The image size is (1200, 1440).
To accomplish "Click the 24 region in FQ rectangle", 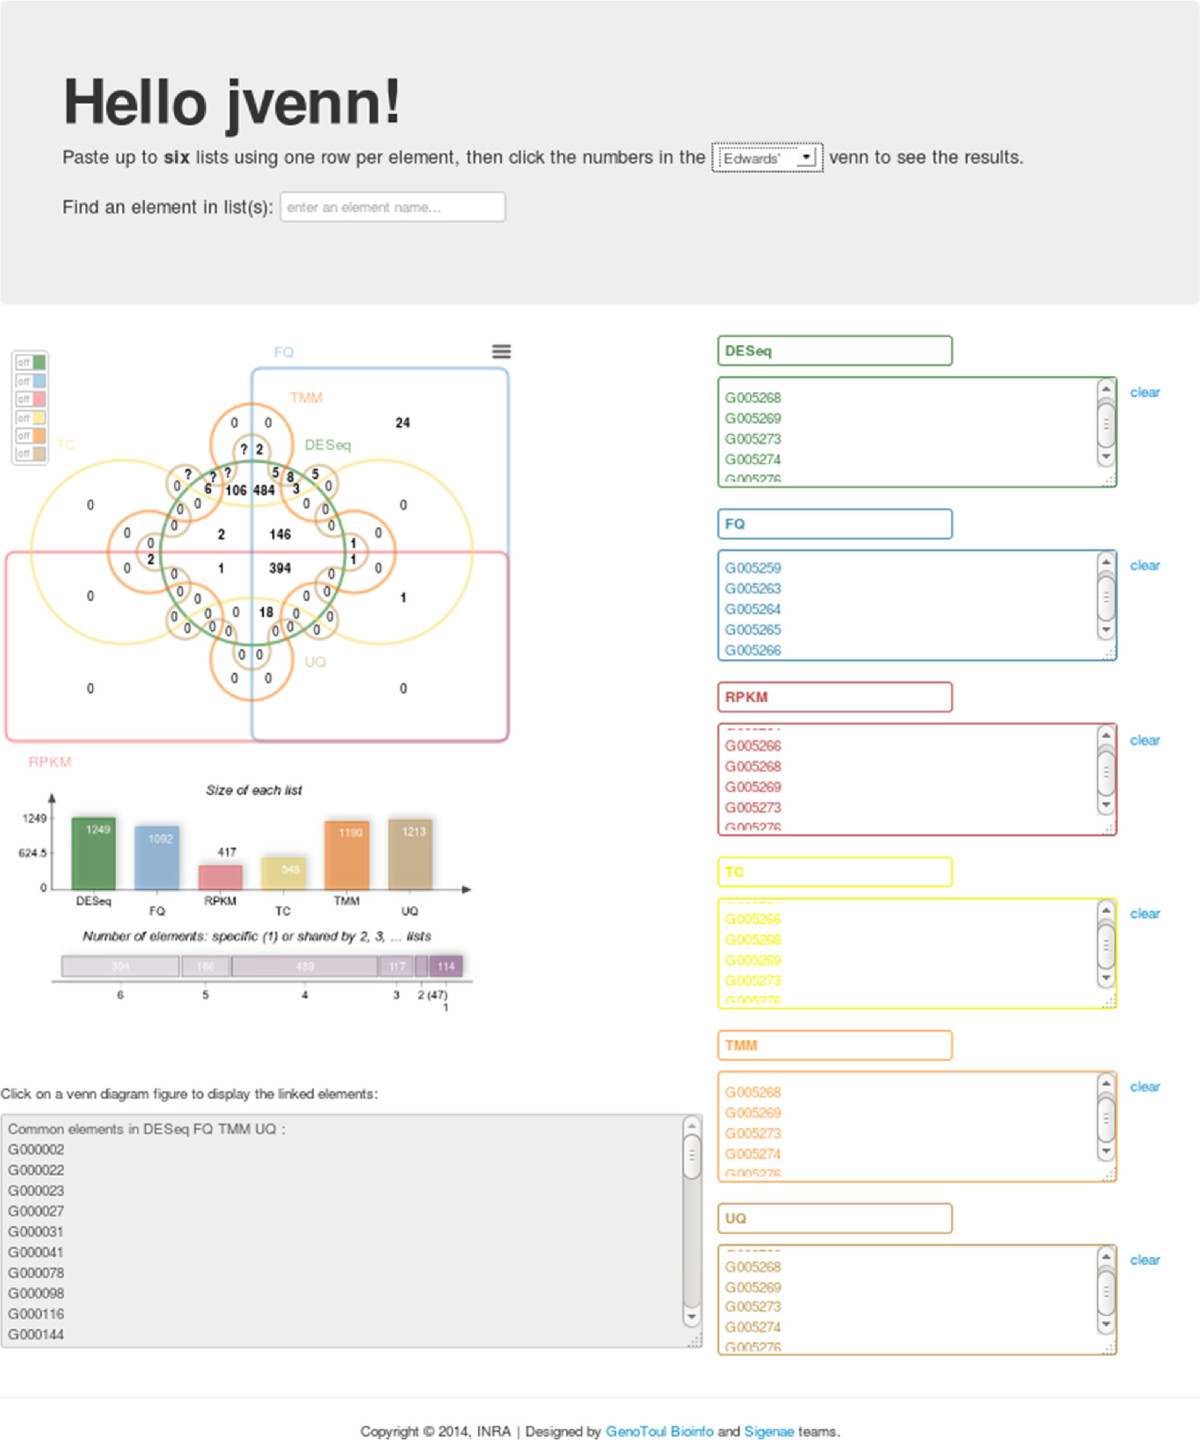I will [x=402, y=423].
